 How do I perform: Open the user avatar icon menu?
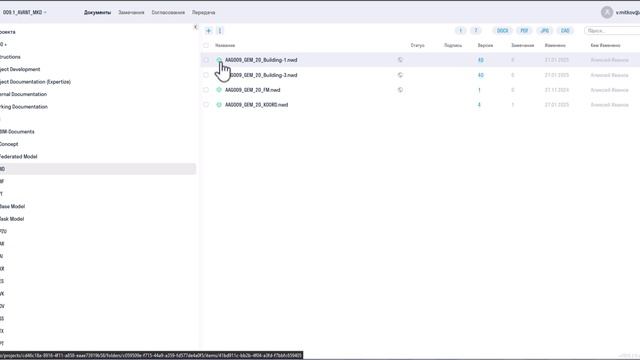click(x=607, y=12)
